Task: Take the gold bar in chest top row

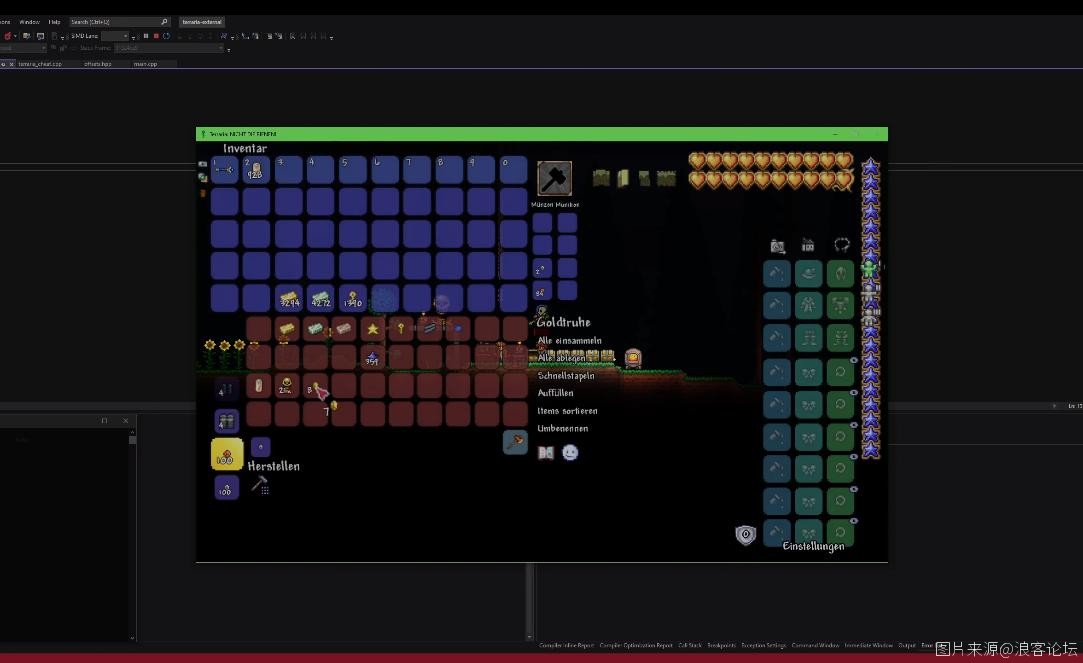Action: point(287,329)
